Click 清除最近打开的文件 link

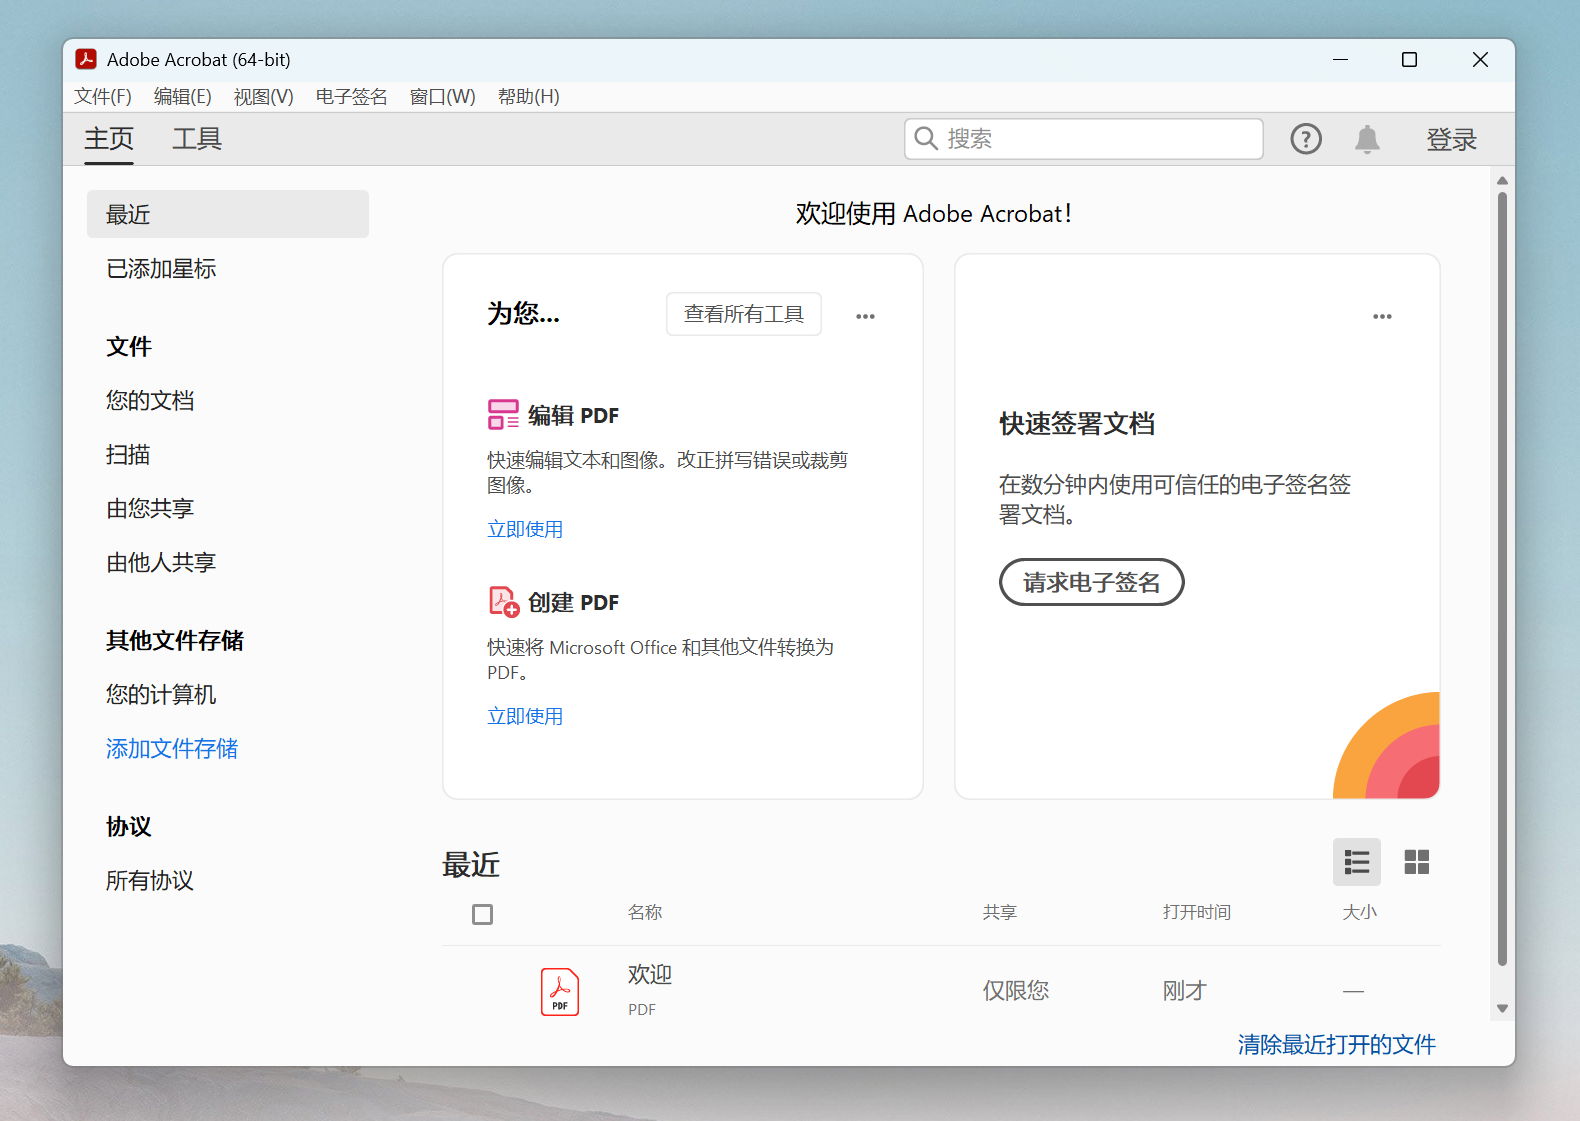(1337, 1044)
